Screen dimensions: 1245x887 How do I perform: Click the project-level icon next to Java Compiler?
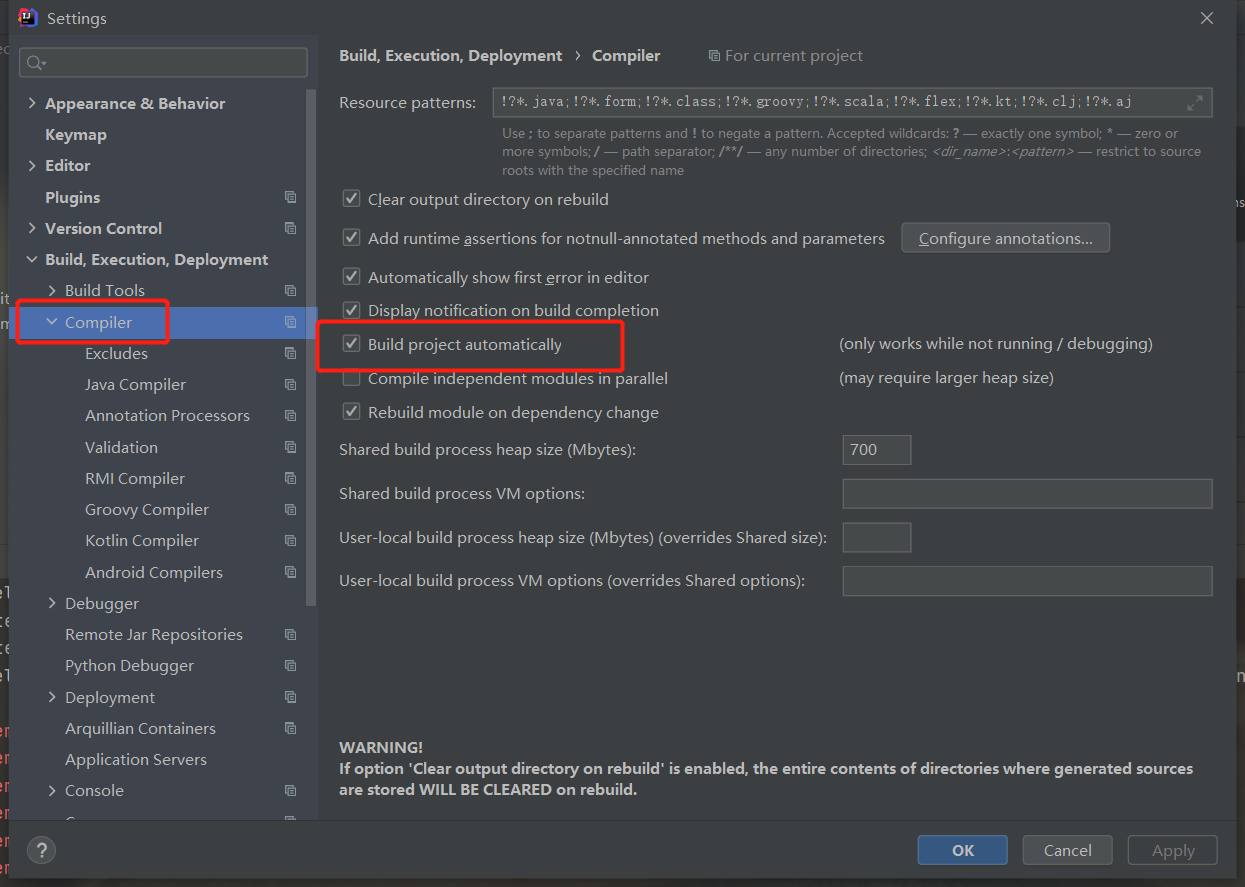pos(291,384)
